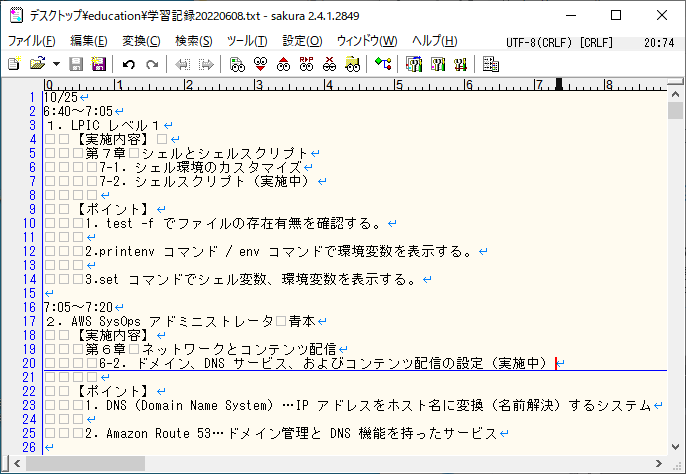Click the 3.set コマンド line
The height and width of the screenshot is (474, 686).
[x=252, y=279]
